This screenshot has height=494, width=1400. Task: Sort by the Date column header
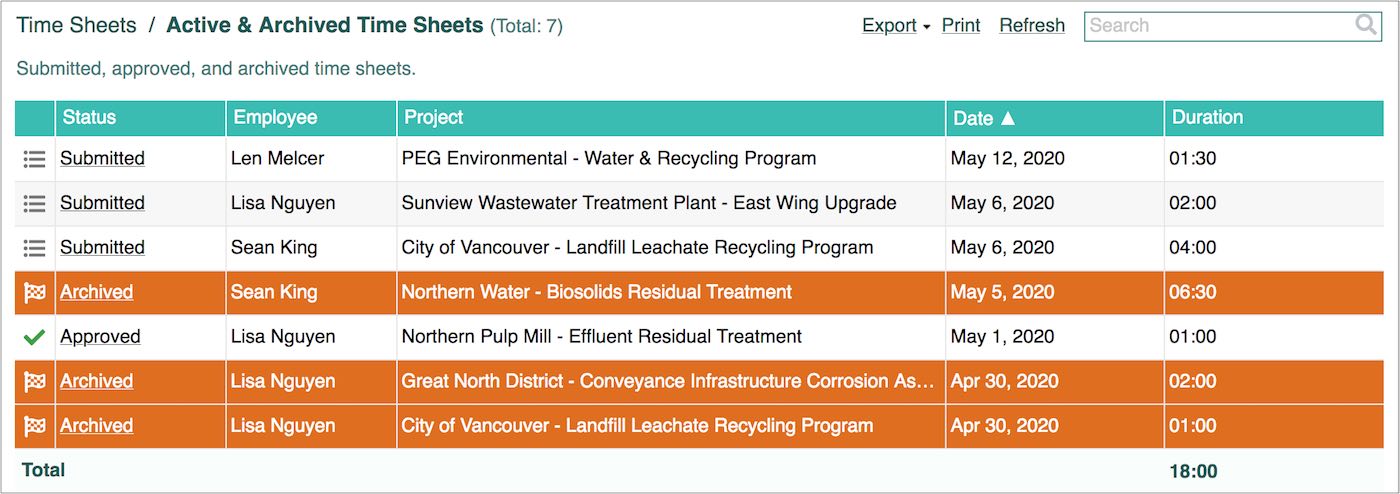point(984,118)
